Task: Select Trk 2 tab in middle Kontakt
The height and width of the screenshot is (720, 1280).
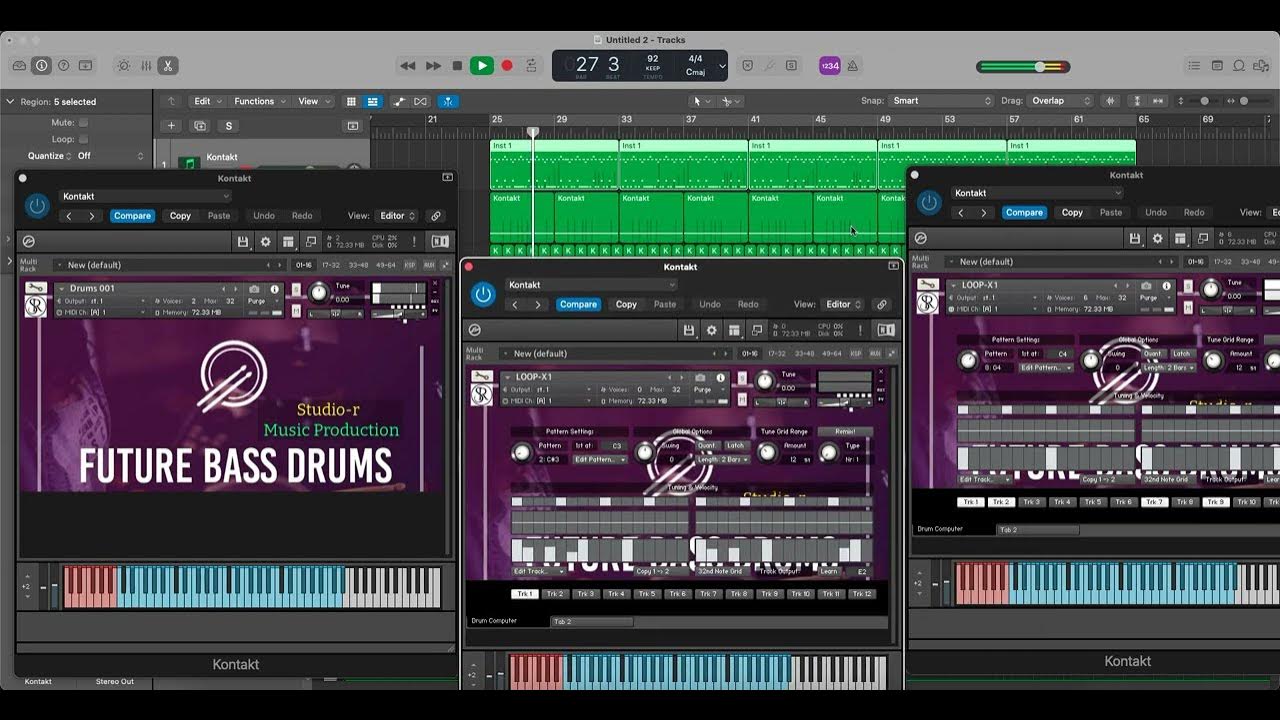Action: [555, 594]
